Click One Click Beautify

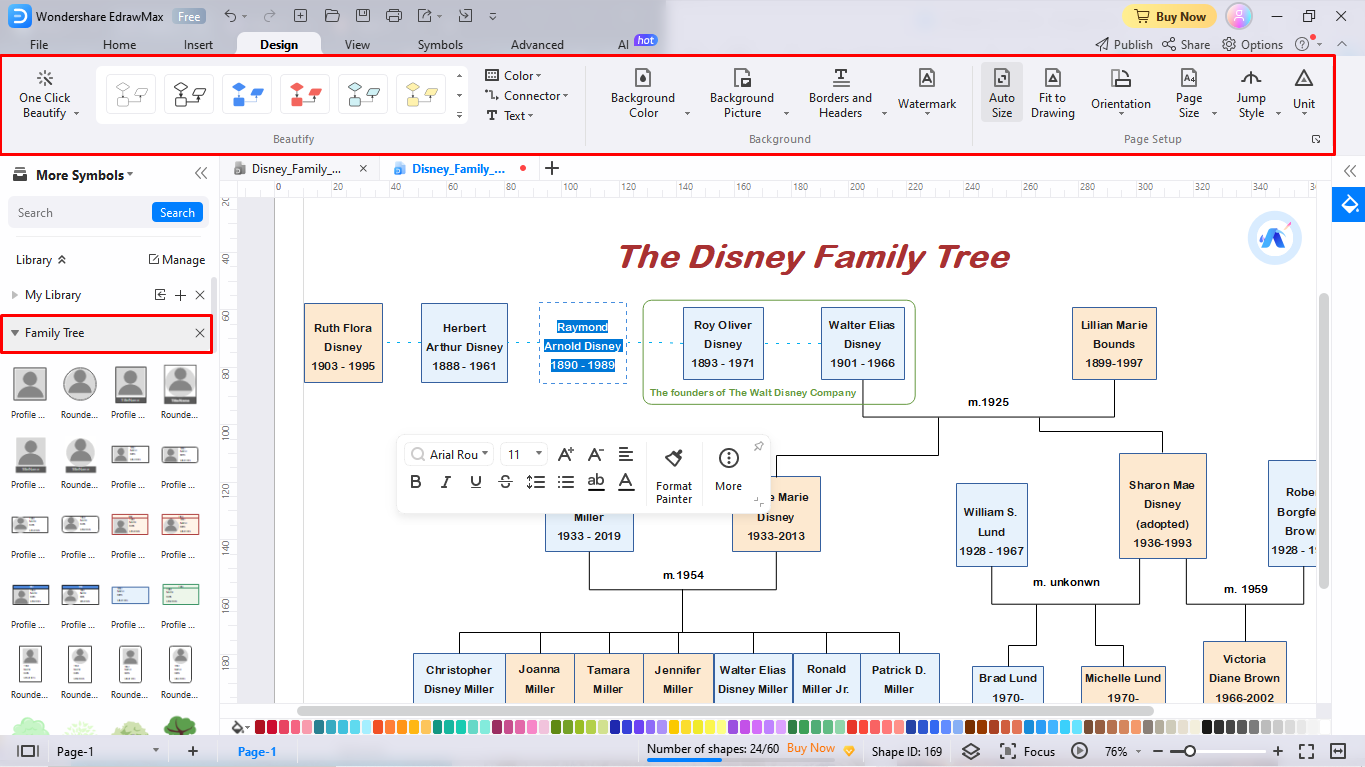pos(45,95)
